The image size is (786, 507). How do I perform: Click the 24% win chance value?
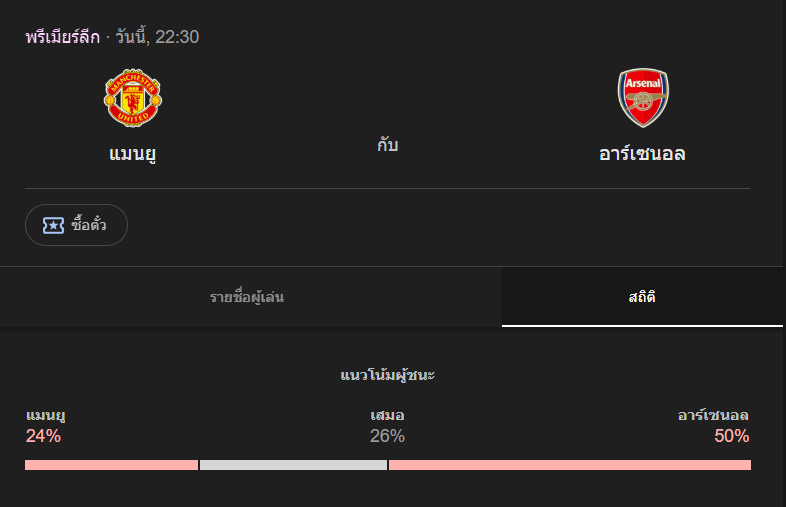(x=43, y=436)
